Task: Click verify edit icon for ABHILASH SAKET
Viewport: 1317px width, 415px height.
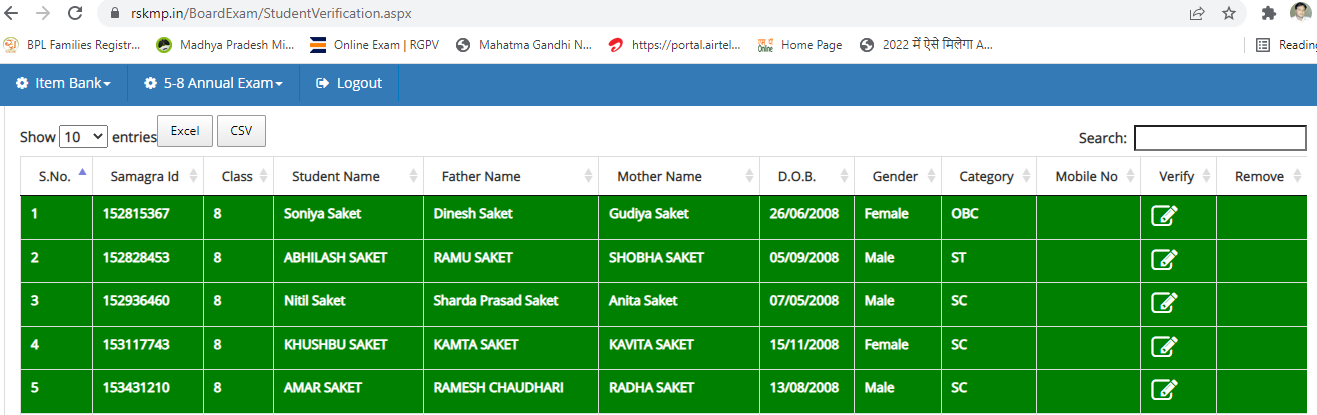Action: [x=1164, y=258]
